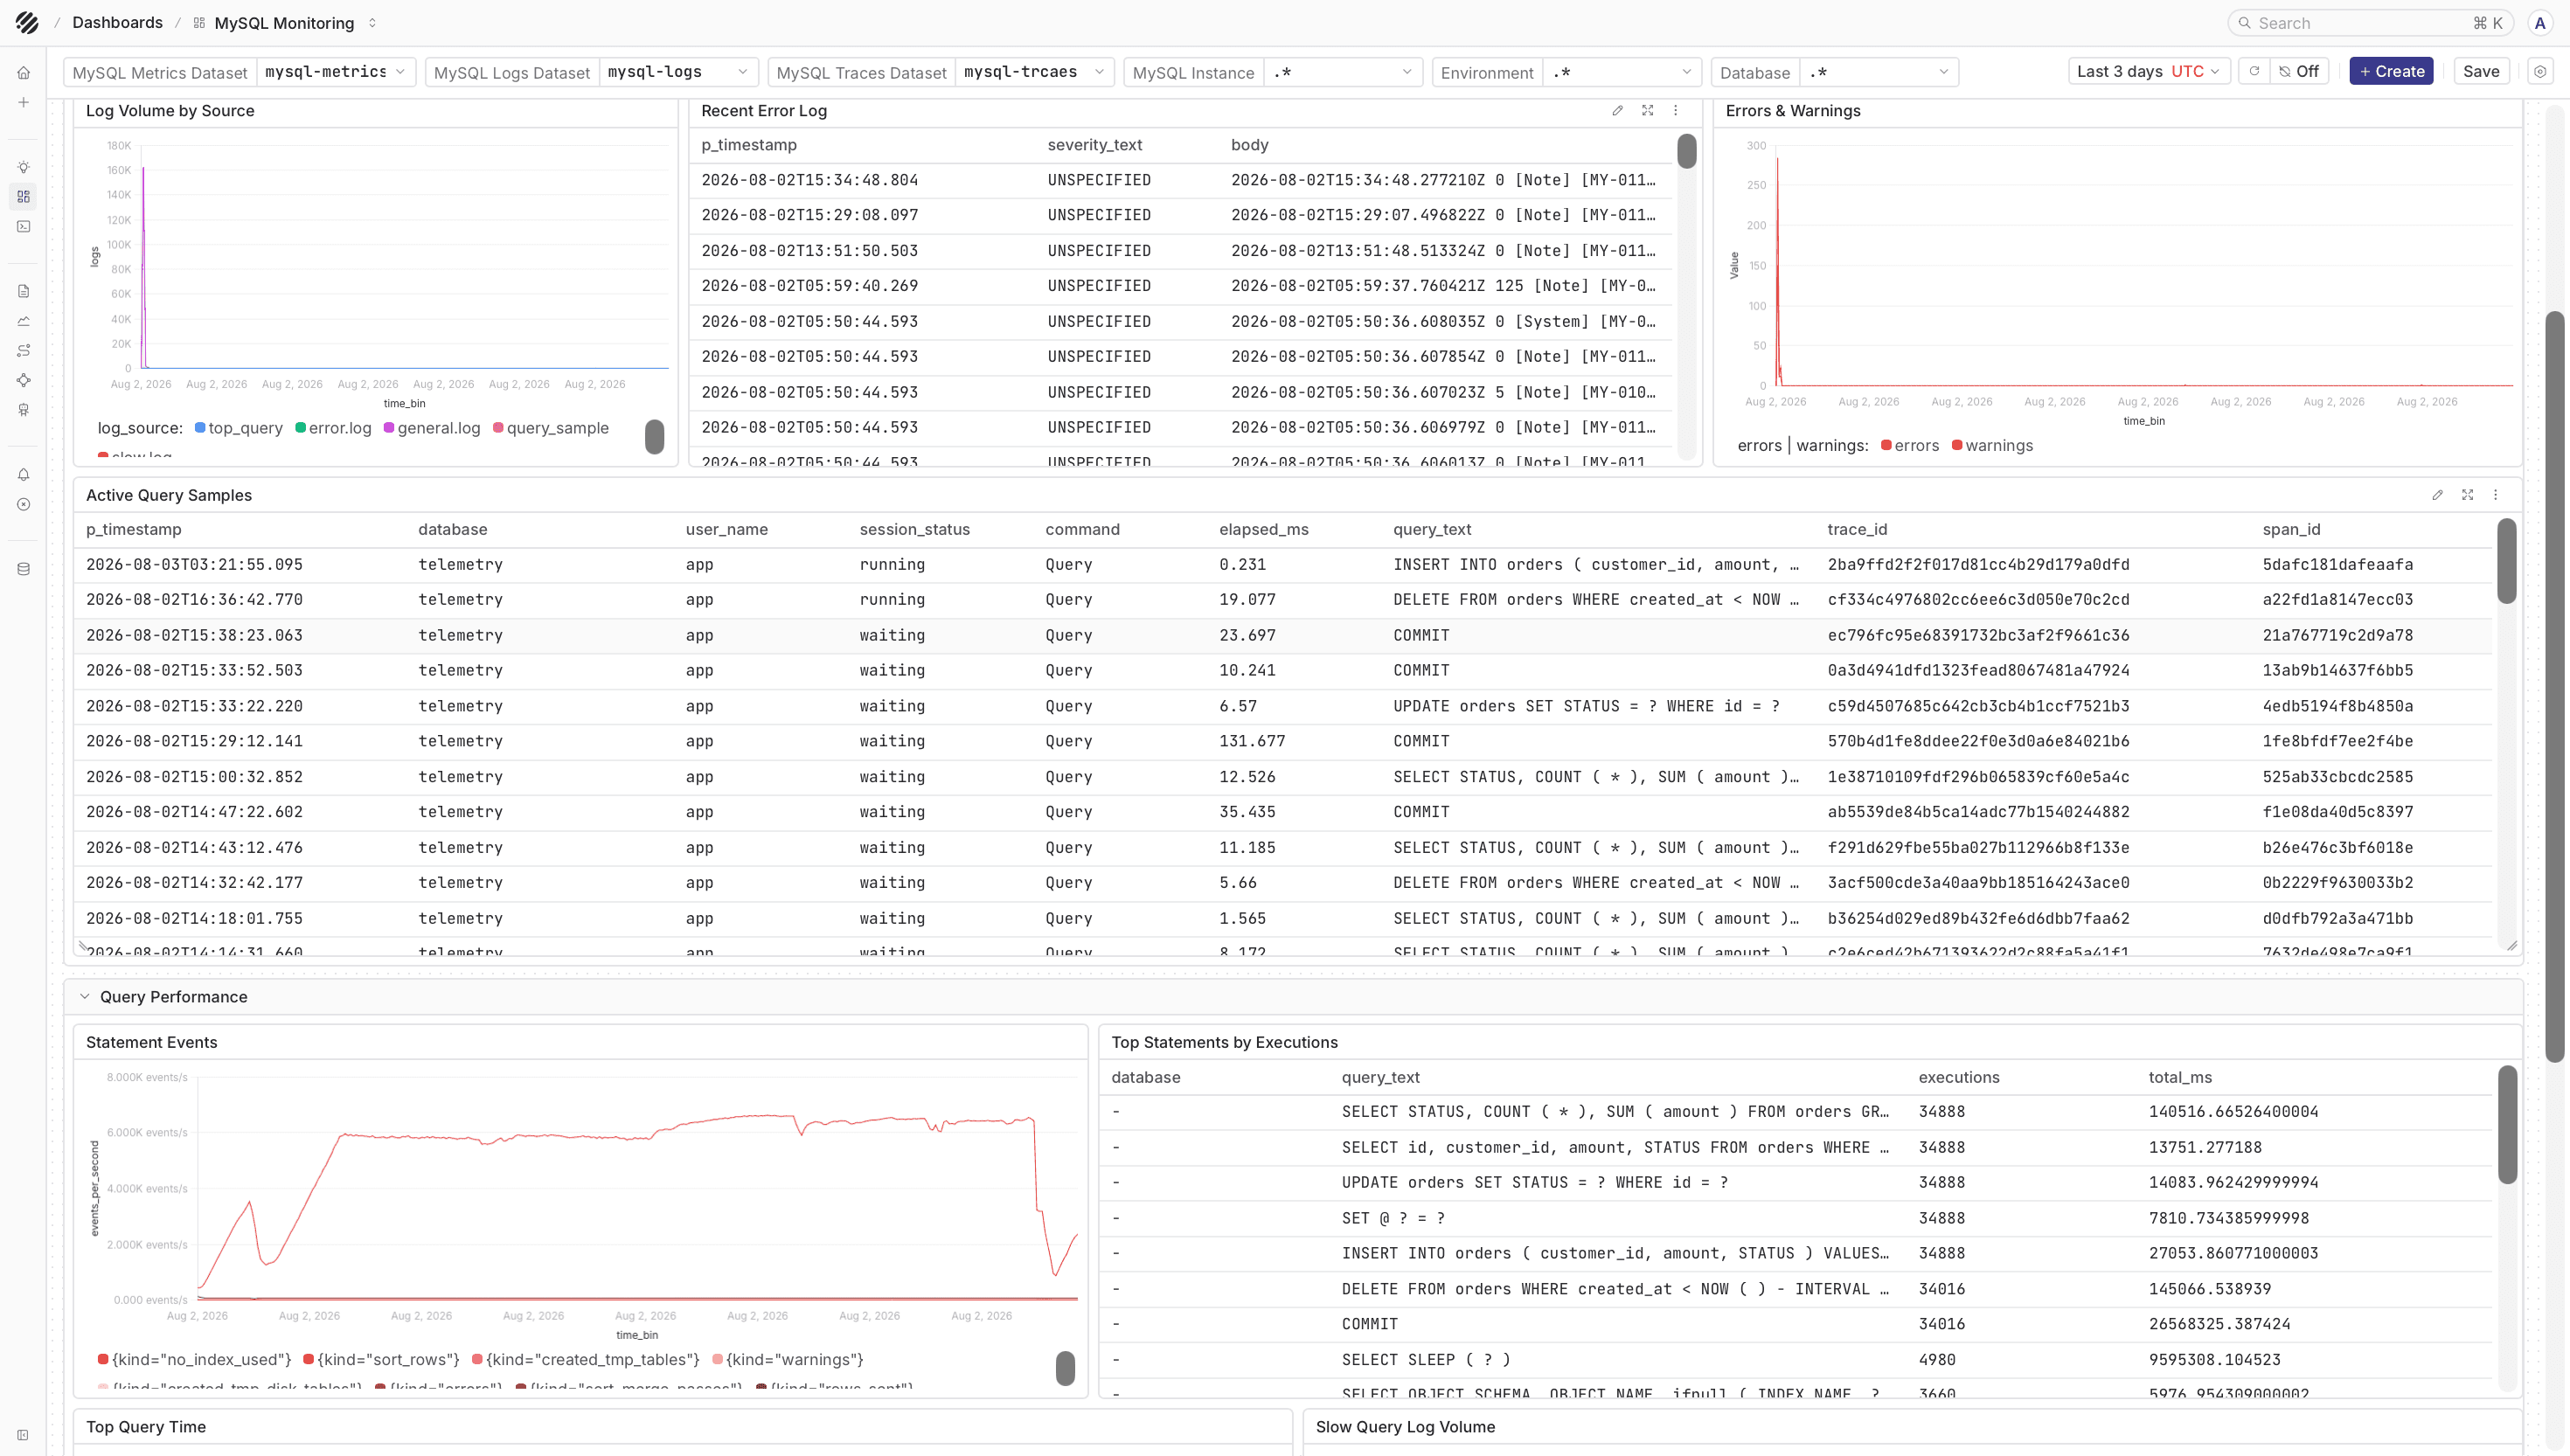Open the lightbulb insights icon in sidebar
This screenshot has height=1456, width=2570.
click(x=23, y=167)
